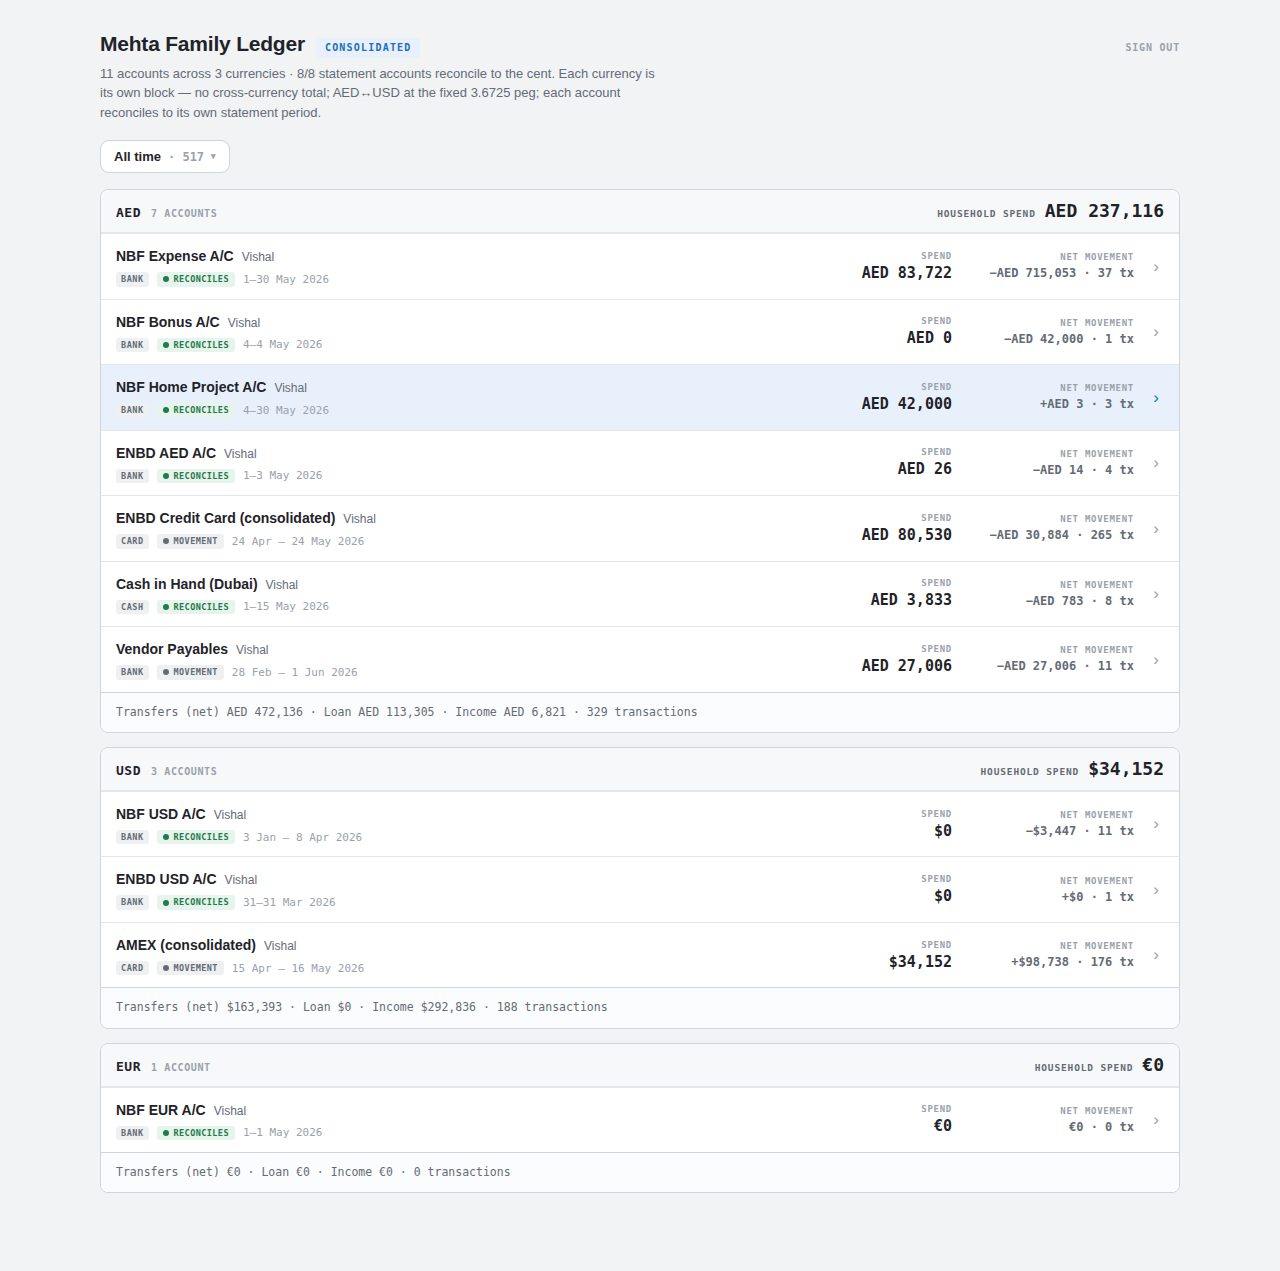Image resolution: width=1280 pixels, height=1271 pixels.
Task: Click MOVEMENT badge on Vendor Payables
Action: [x=190, y=672]
